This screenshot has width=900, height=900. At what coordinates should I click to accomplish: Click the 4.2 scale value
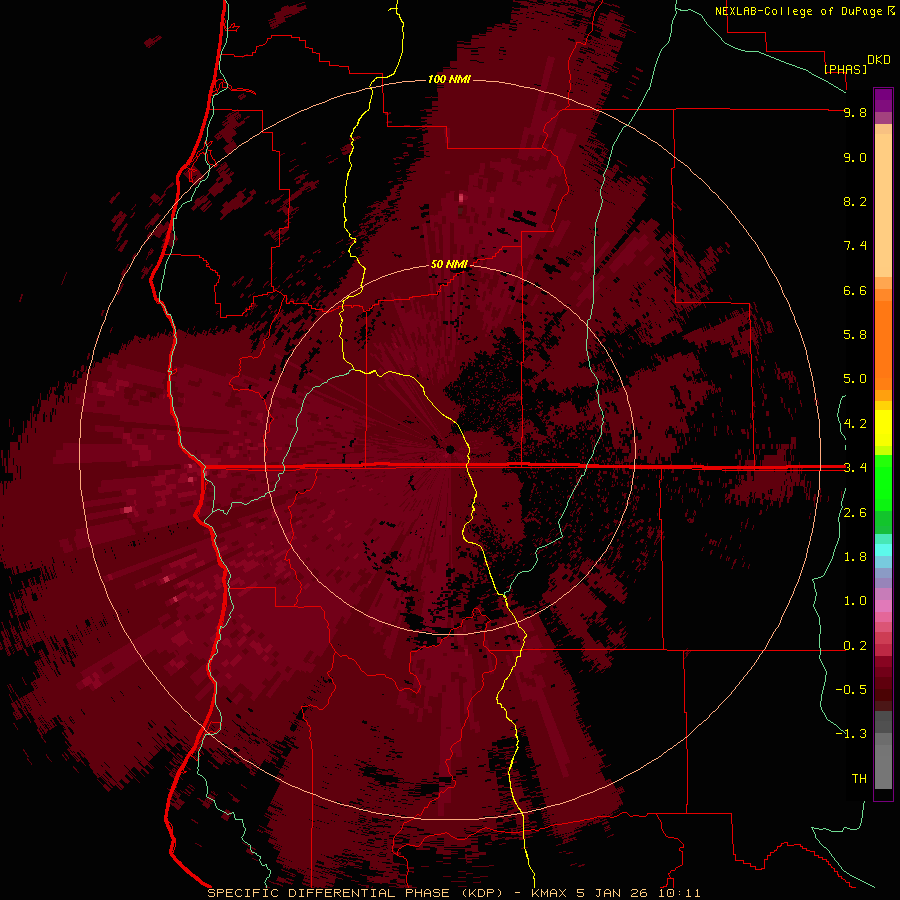click(x=855, y=424)
